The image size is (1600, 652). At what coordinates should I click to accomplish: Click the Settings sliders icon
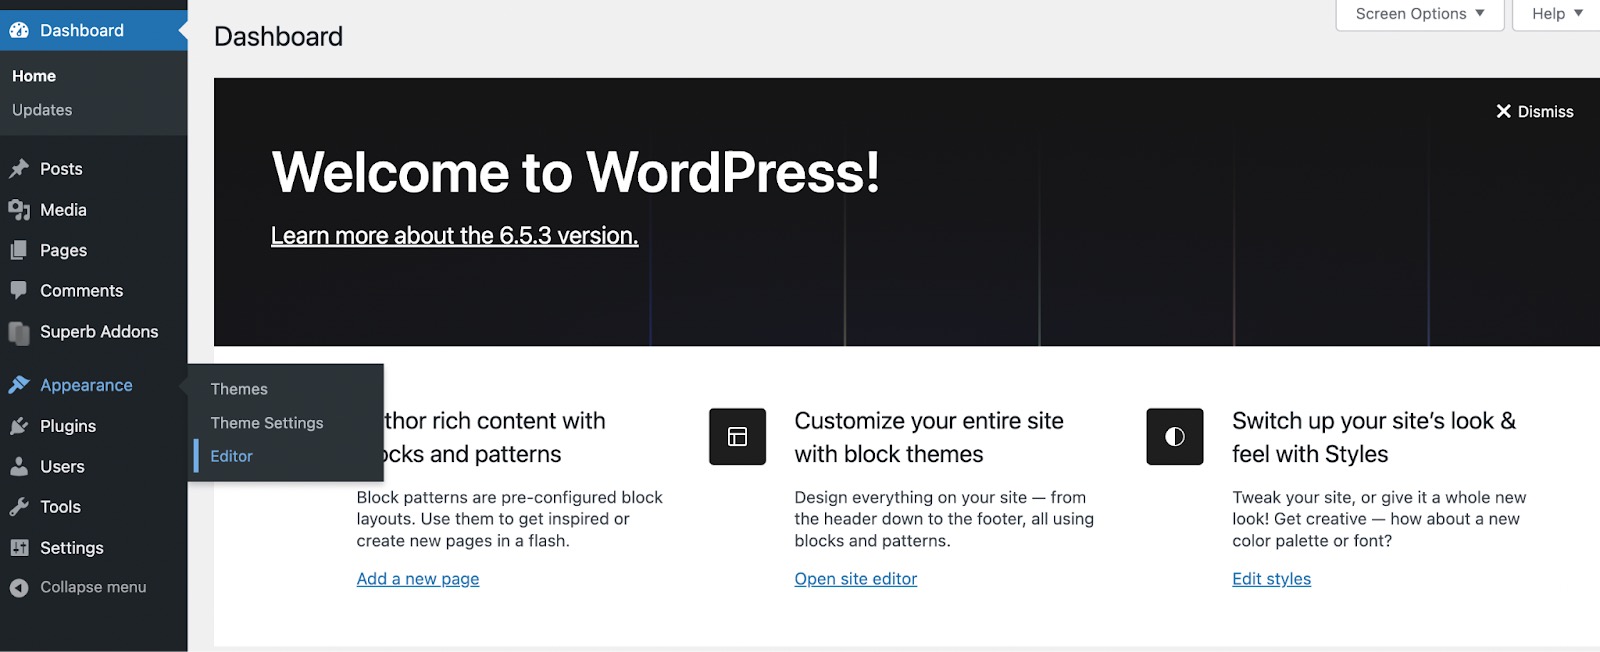pyautogui.click(x=19, y=548)
